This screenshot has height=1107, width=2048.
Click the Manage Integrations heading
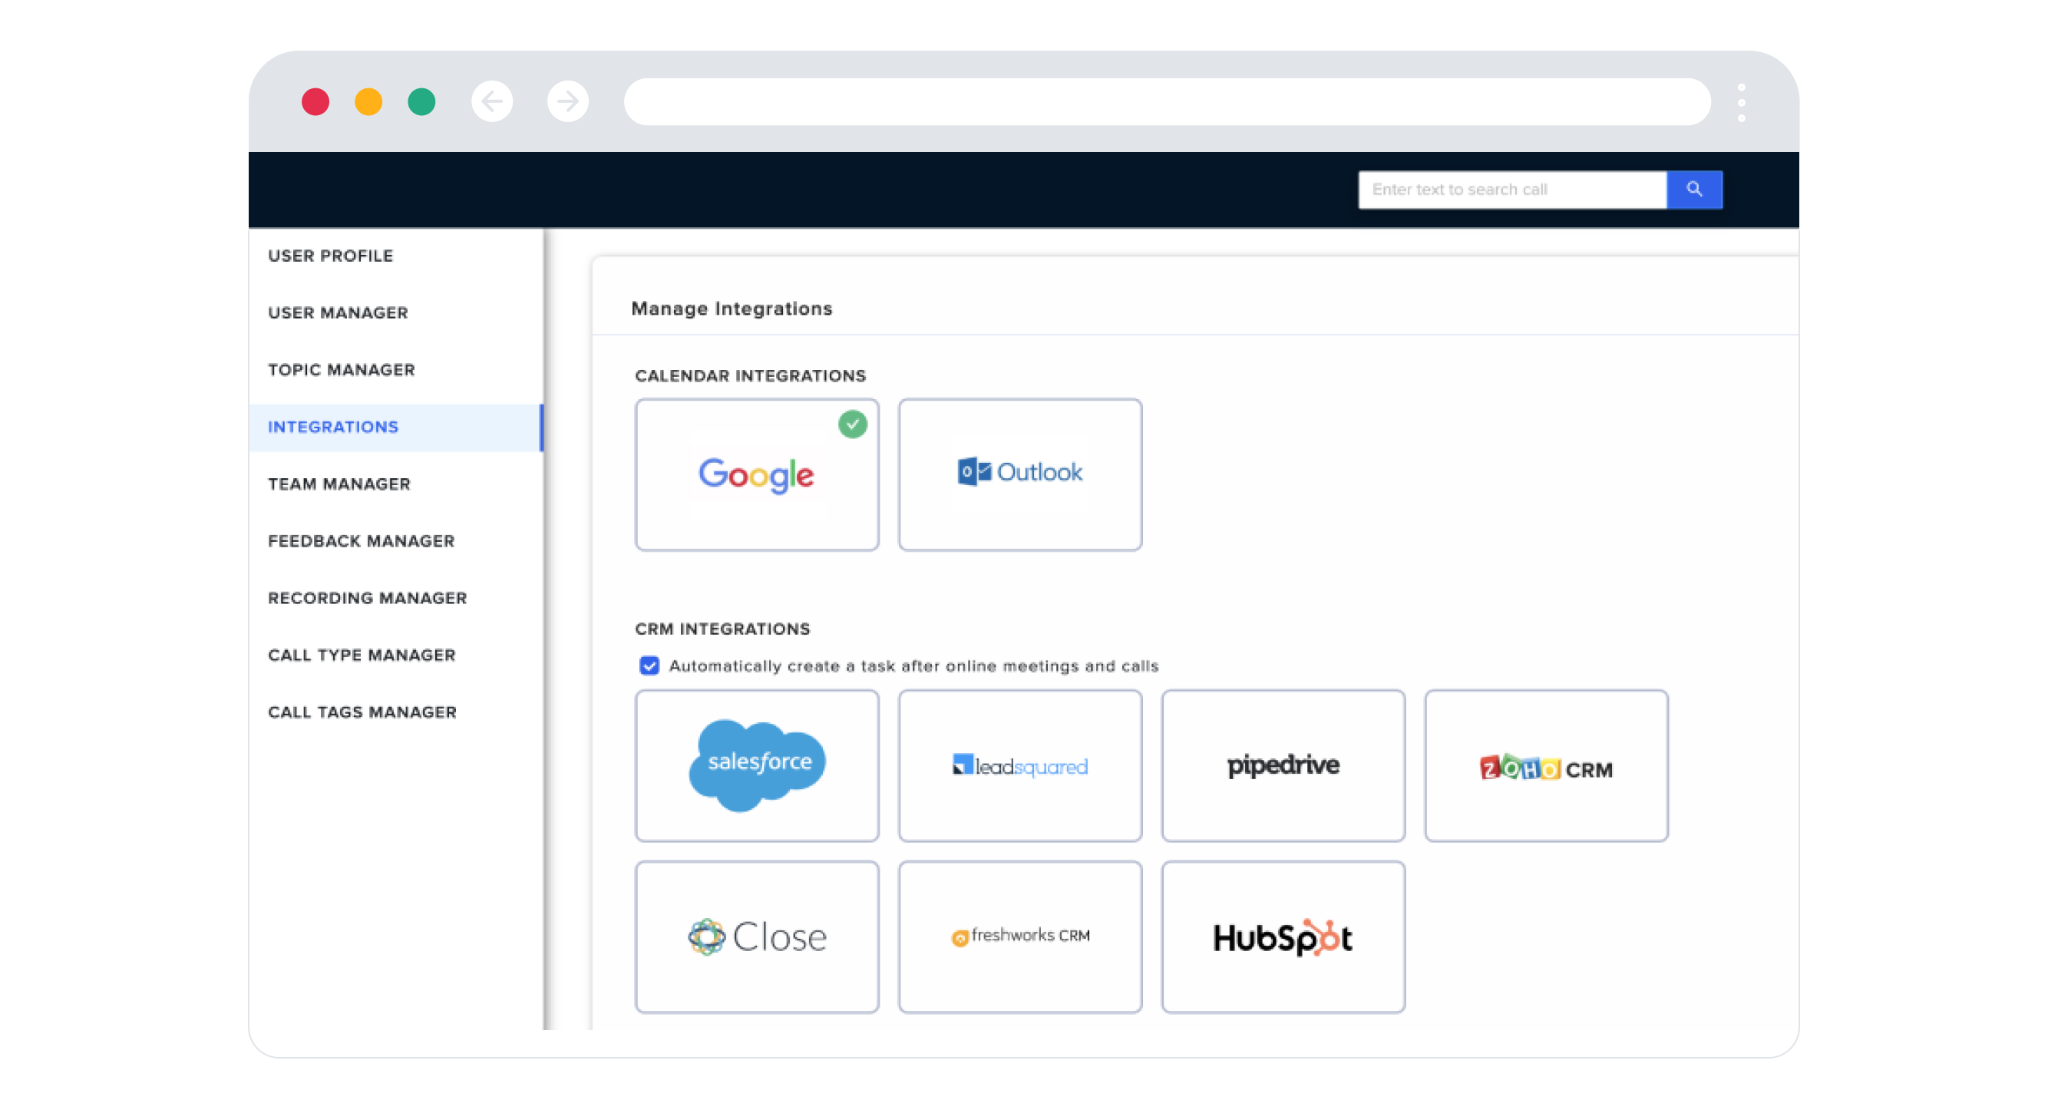[x=731, y=308]
